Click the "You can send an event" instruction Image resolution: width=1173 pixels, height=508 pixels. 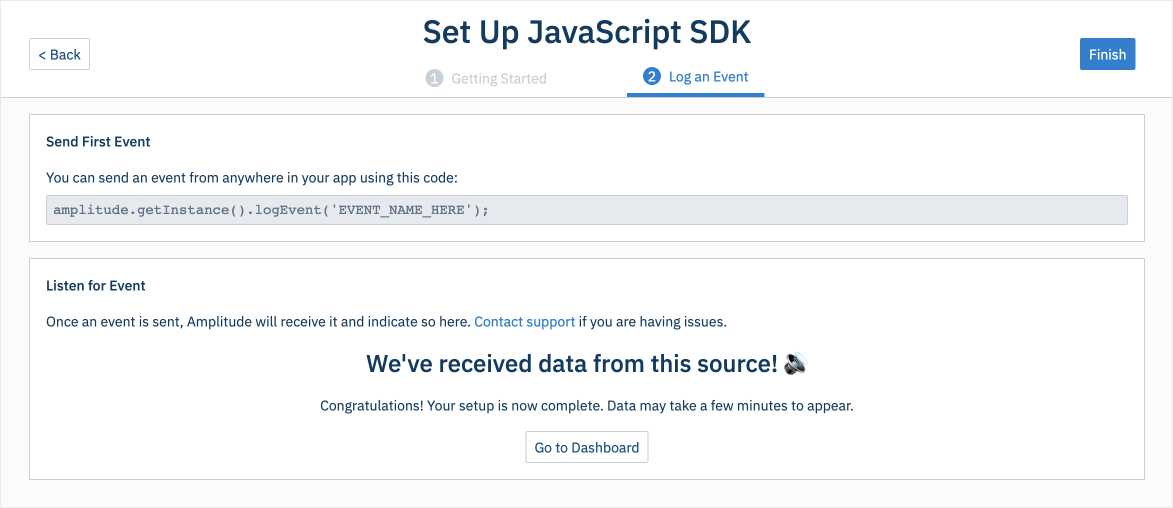251,178
